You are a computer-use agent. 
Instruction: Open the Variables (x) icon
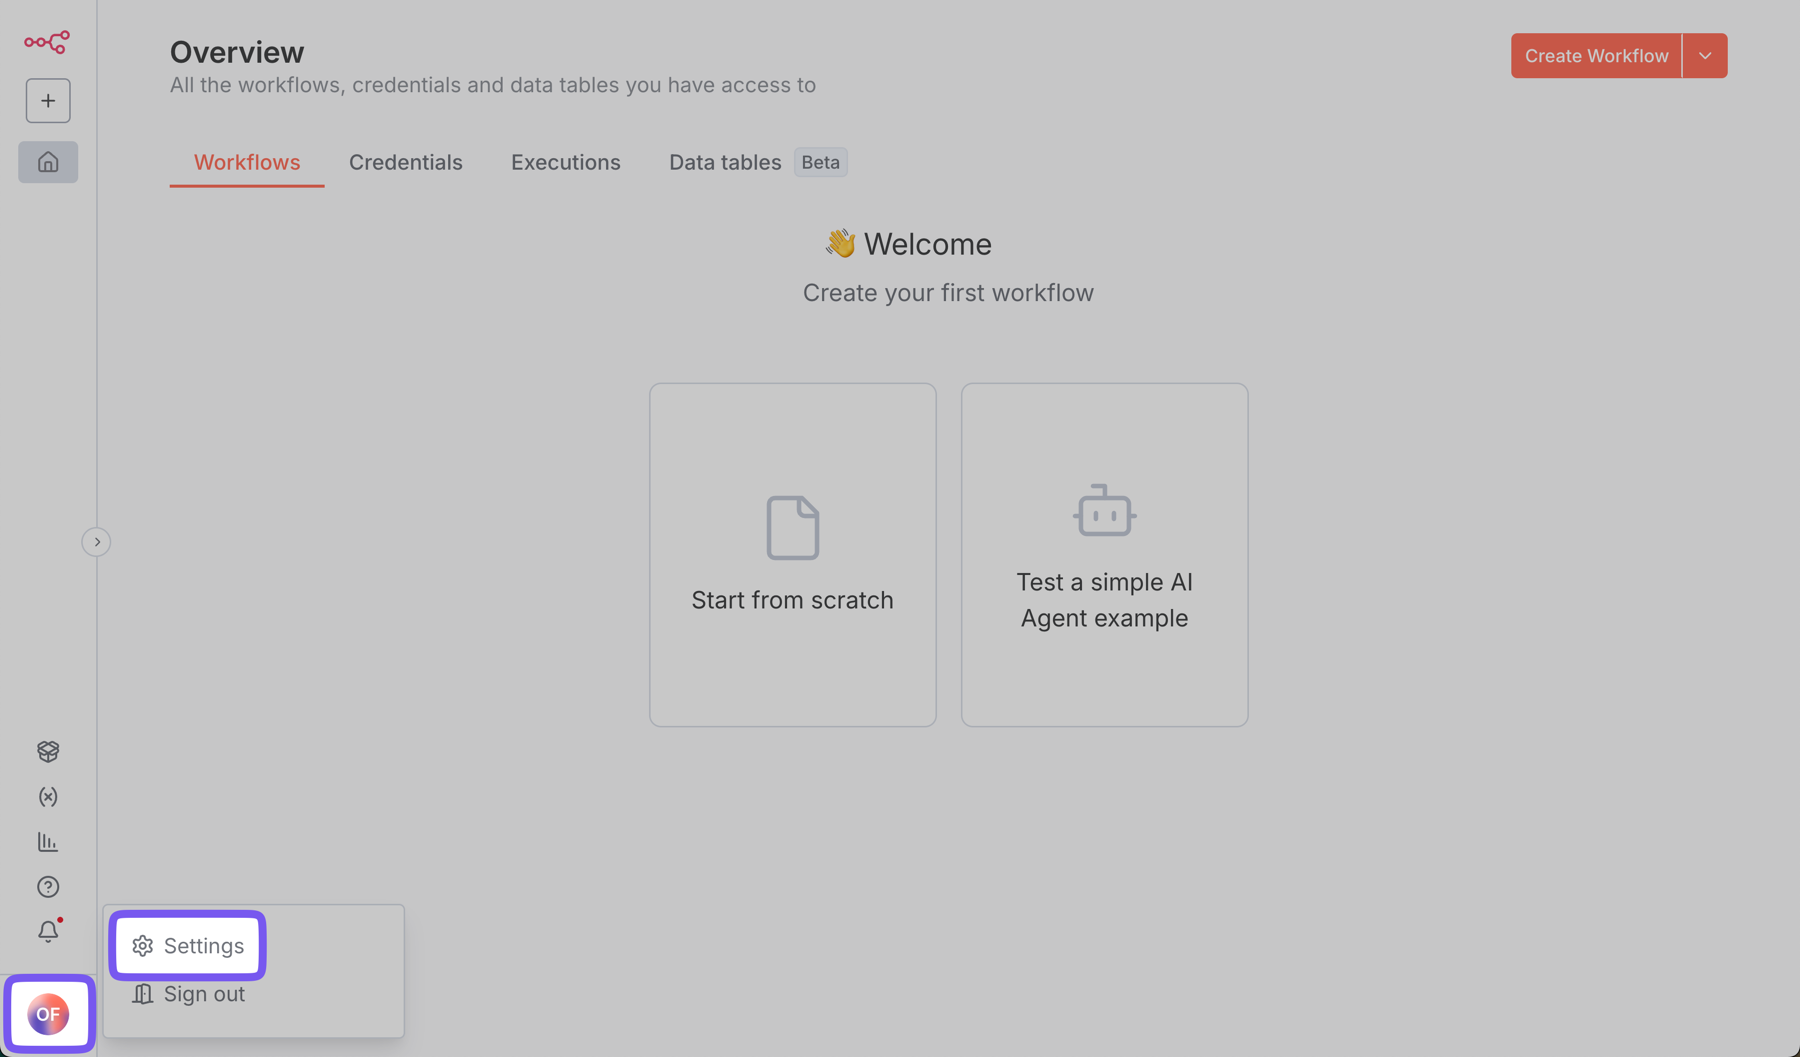pos(48,797)
